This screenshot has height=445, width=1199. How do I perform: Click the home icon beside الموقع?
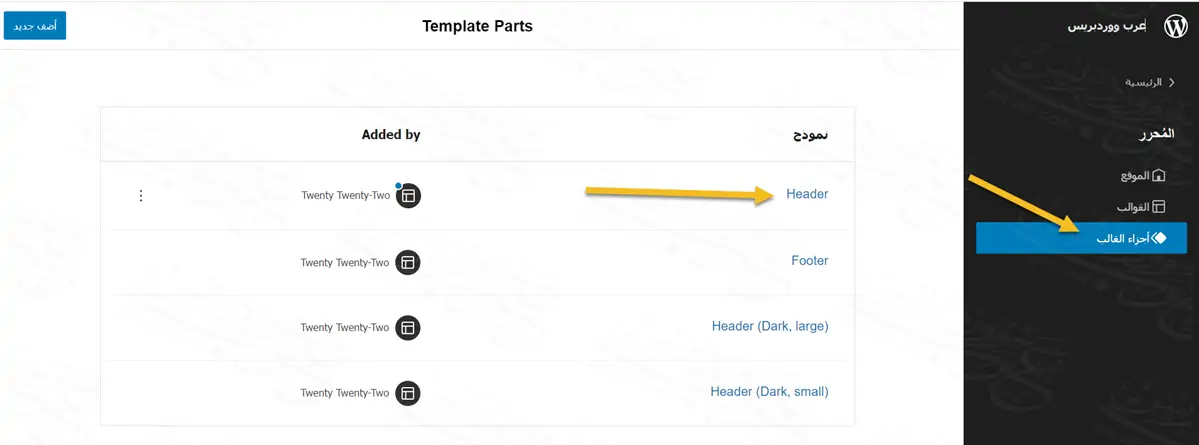1159,176
